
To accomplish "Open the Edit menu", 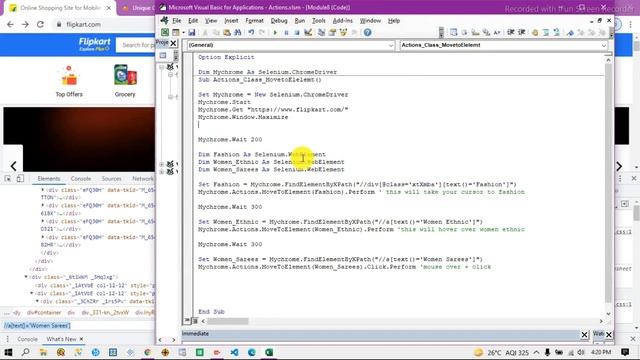I will click(x=193, y=21).
